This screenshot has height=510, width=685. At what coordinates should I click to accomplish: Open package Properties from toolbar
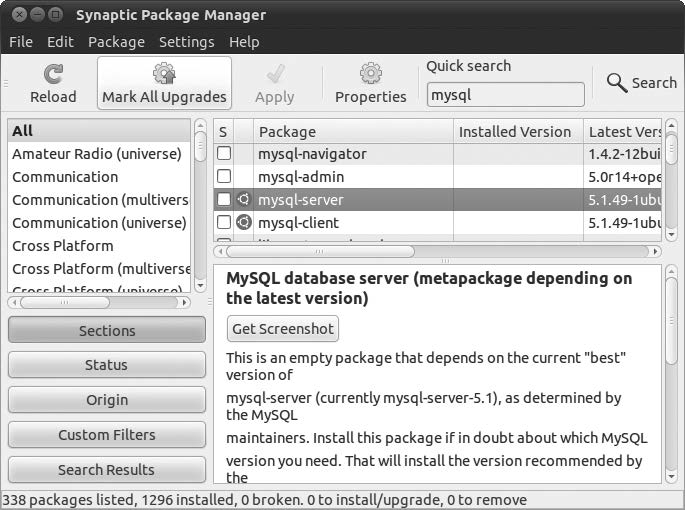coord(370,83)
